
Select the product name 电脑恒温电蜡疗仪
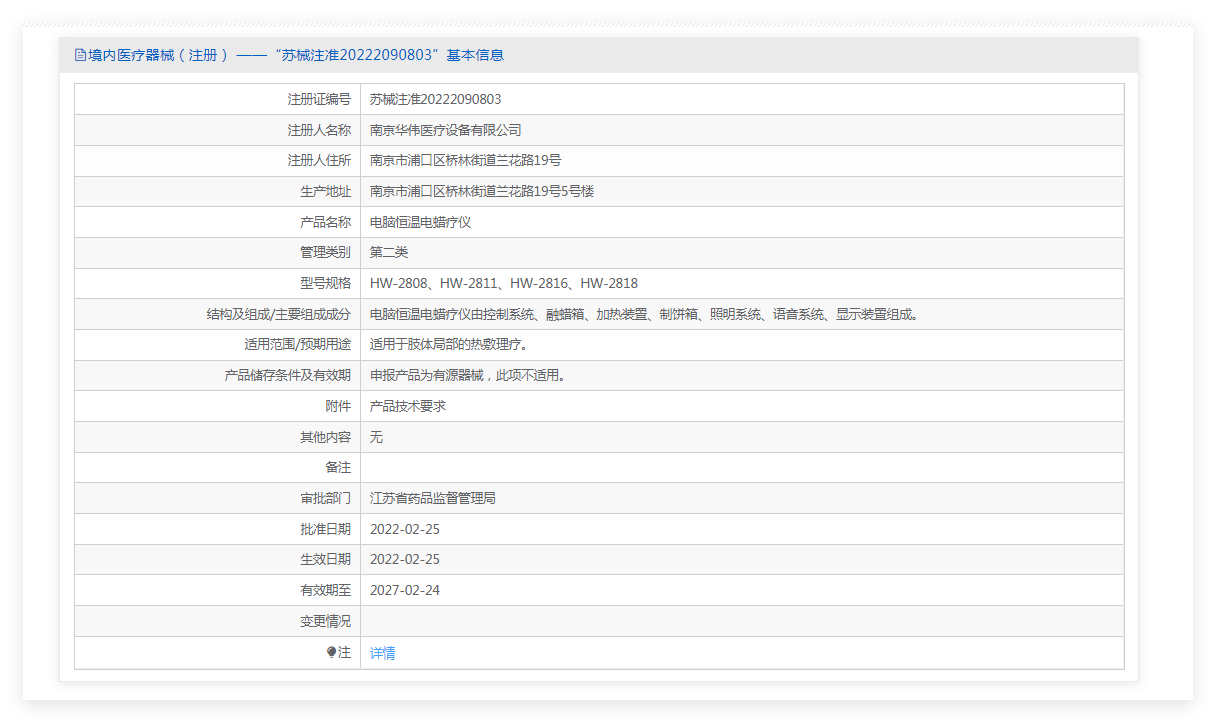click(420, 222)
